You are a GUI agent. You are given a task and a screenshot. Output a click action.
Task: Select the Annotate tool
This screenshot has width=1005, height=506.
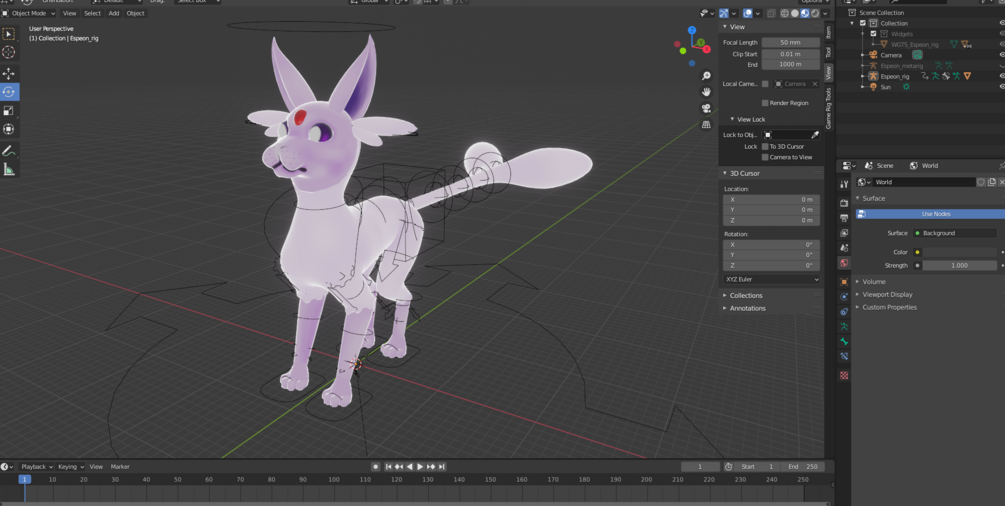8,151
